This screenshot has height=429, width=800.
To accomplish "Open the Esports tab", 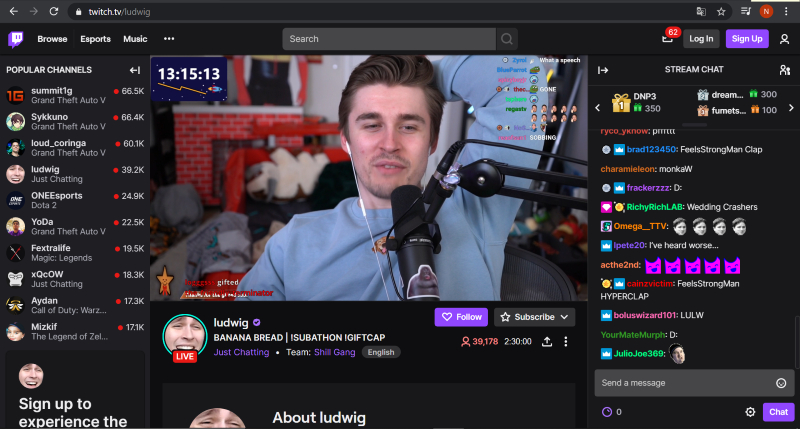I will pos(95,39).
